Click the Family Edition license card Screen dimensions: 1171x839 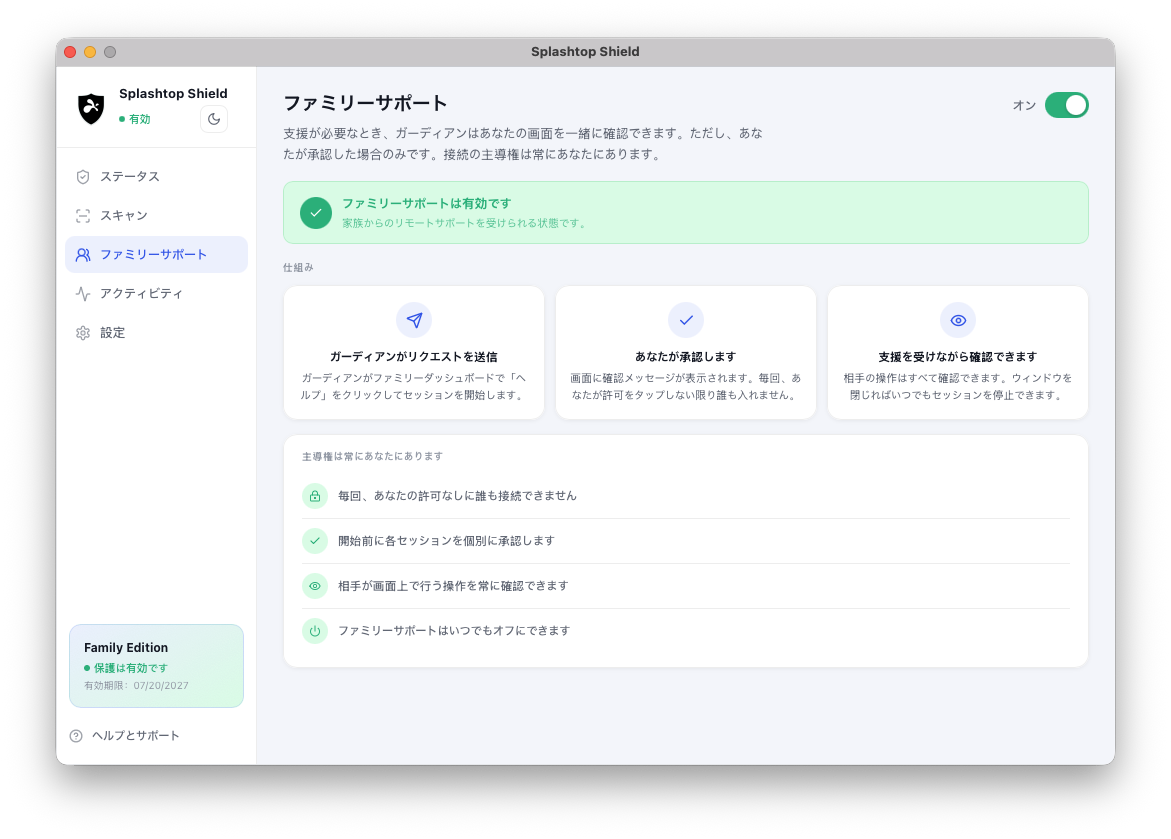[x=156, y=666]
